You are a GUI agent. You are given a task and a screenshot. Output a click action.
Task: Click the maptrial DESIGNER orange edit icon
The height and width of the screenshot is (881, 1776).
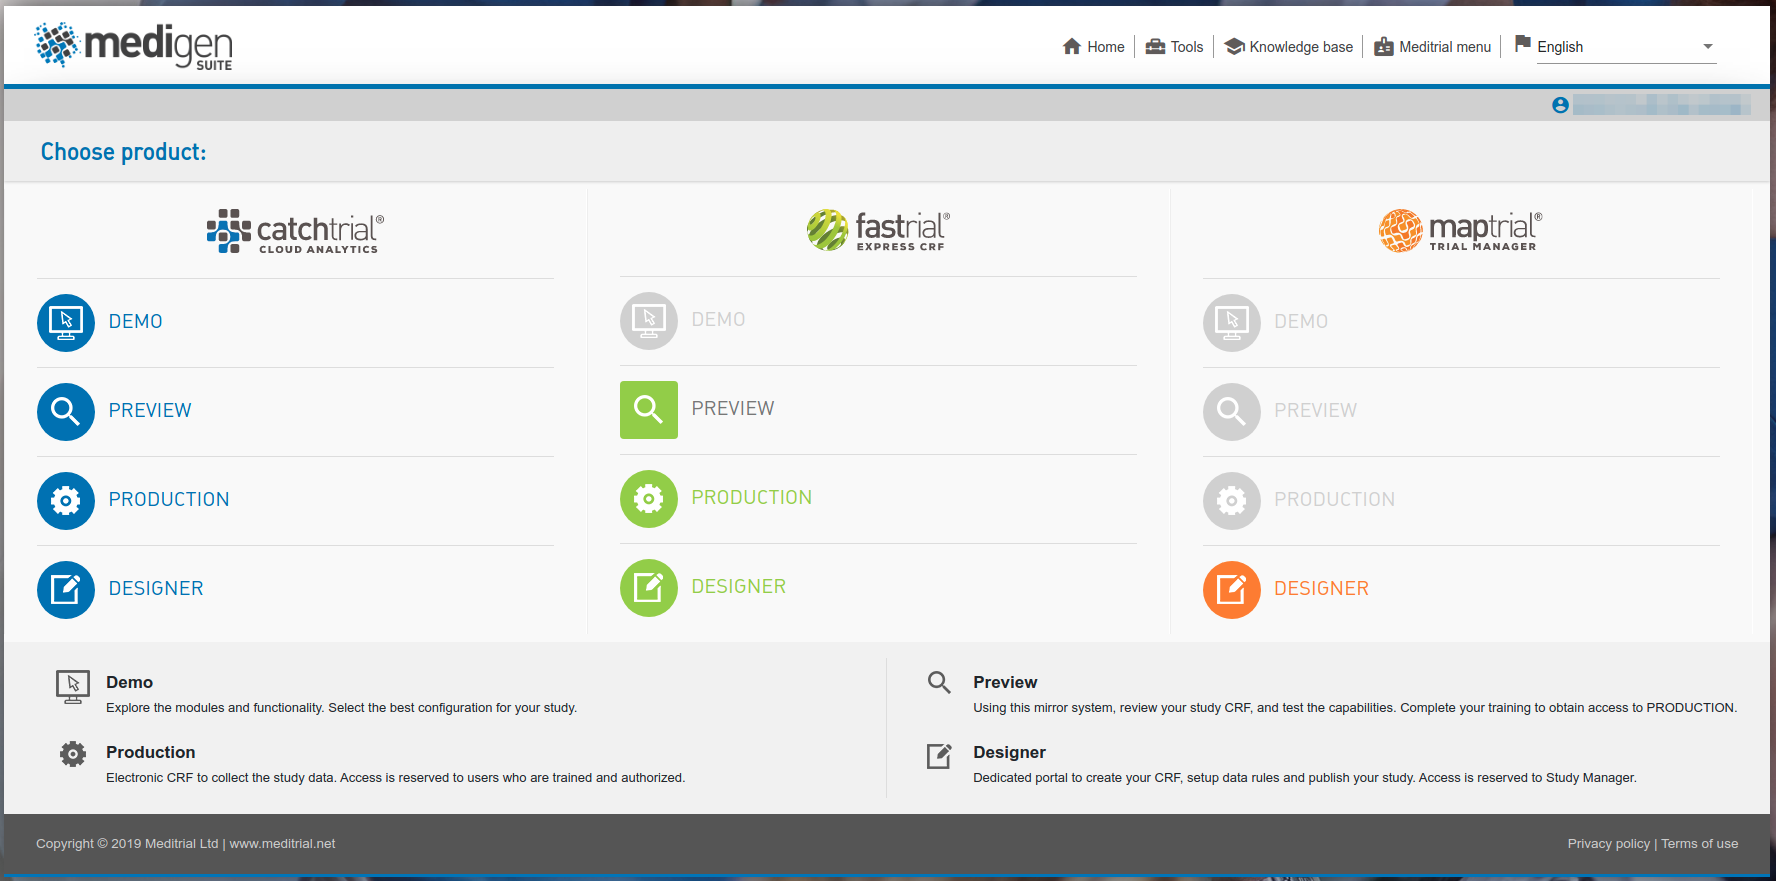pos(1232,590)
